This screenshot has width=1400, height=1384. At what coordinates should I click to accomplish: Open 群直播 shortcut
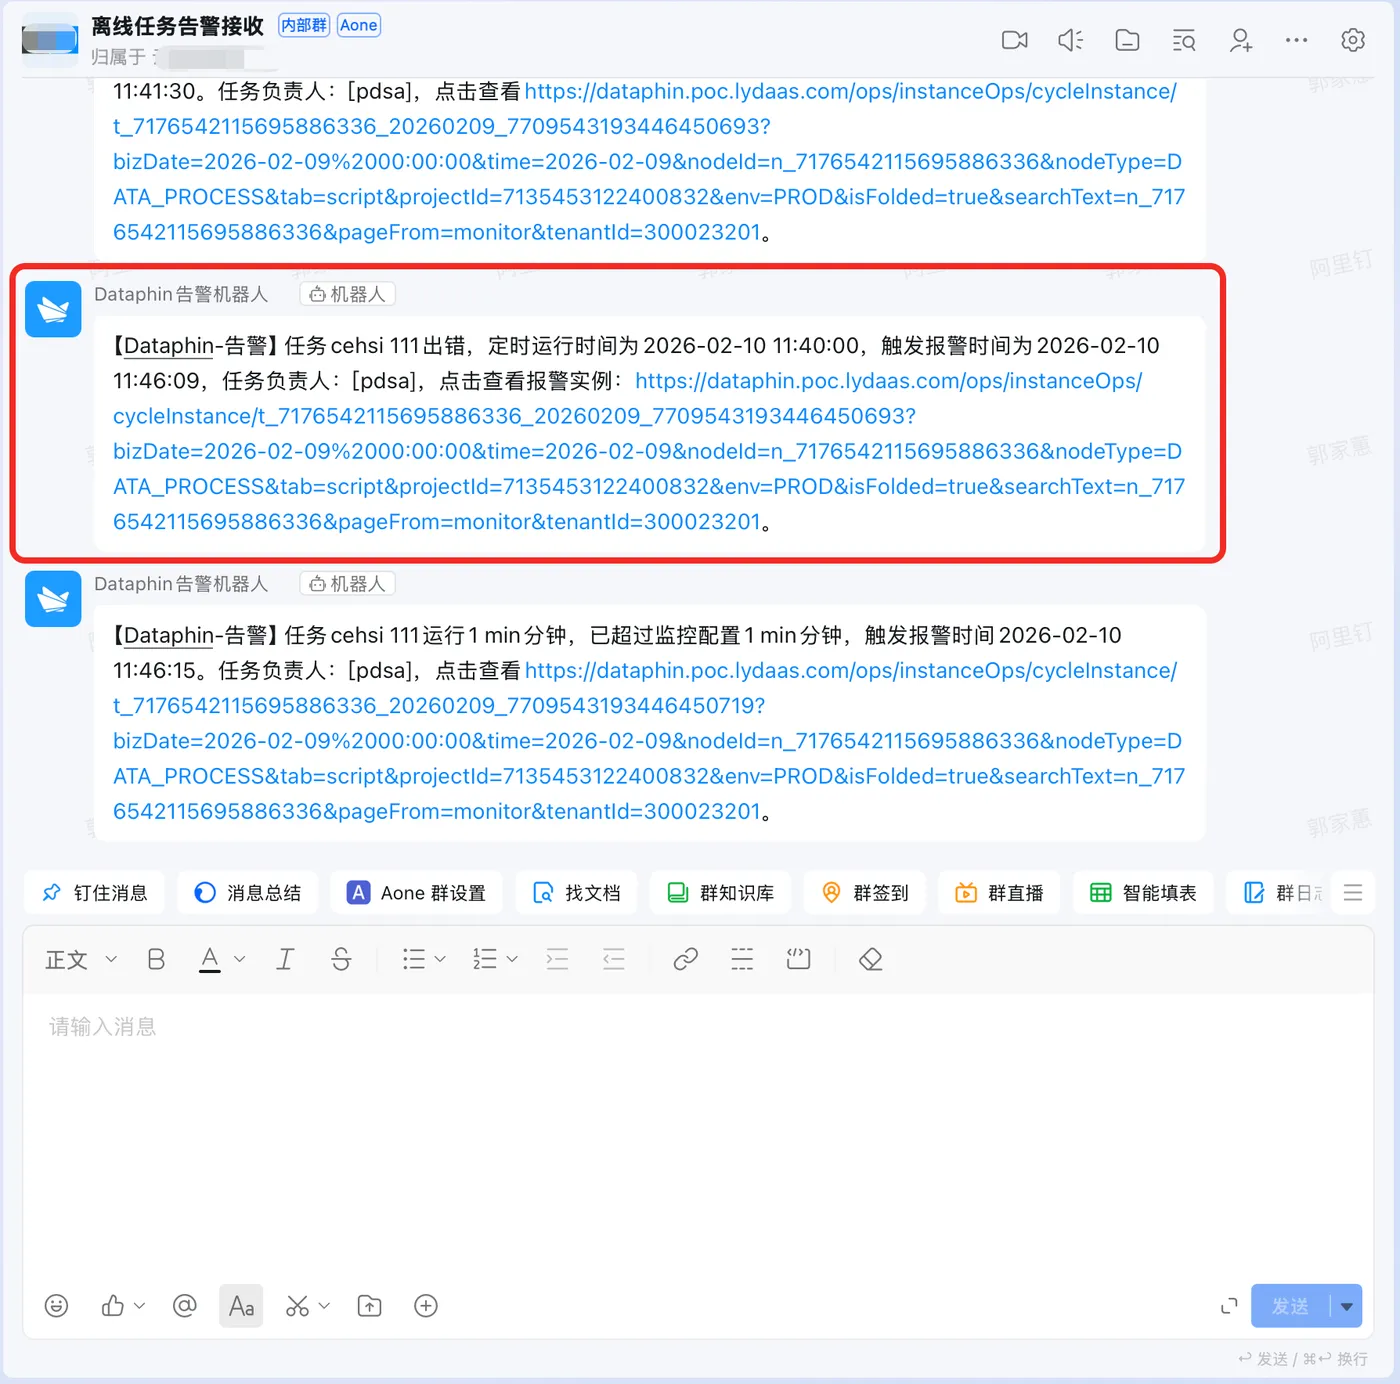pos(999,893)
